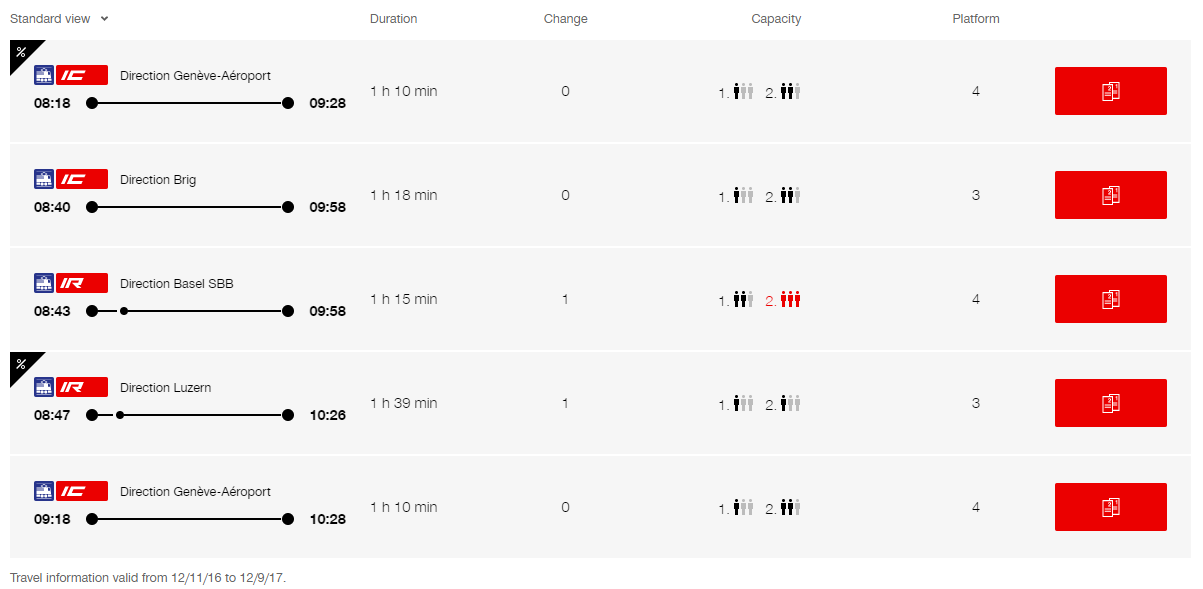Click station icon beside 09:18 IC train

pos(44,492)
